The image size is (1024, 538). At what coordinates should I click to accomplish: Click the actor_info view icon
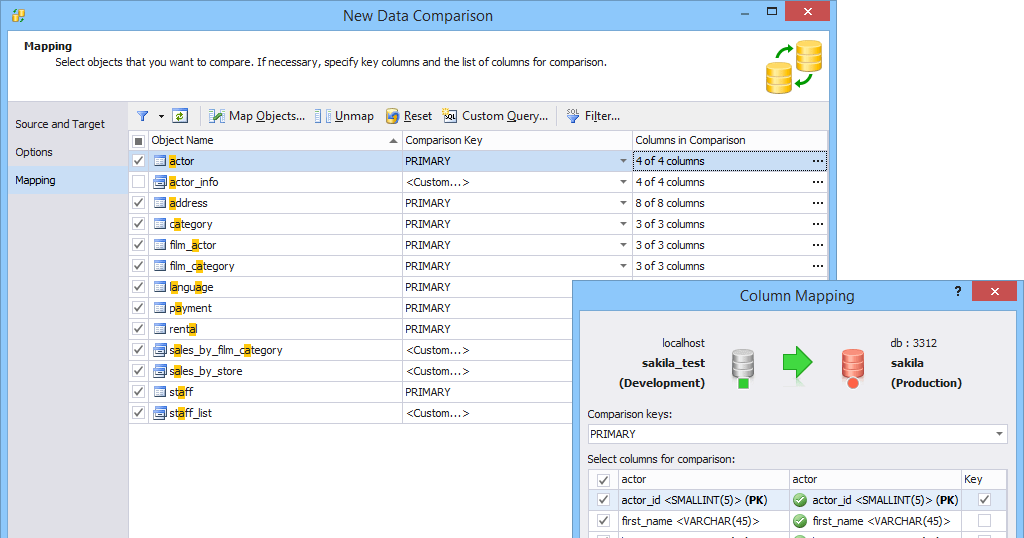coord(160,182)
